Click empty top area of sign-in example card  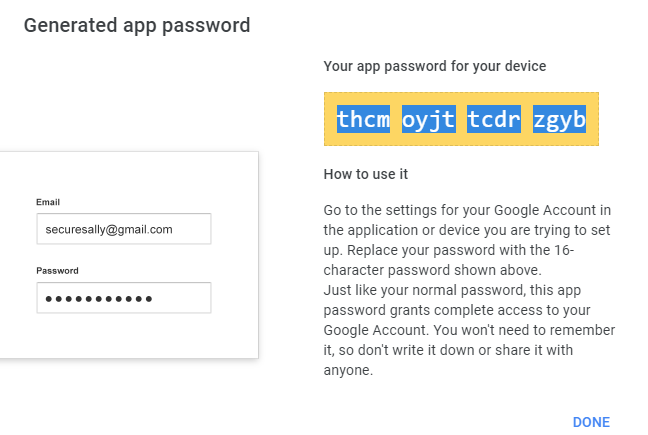(x=128, y=174)
